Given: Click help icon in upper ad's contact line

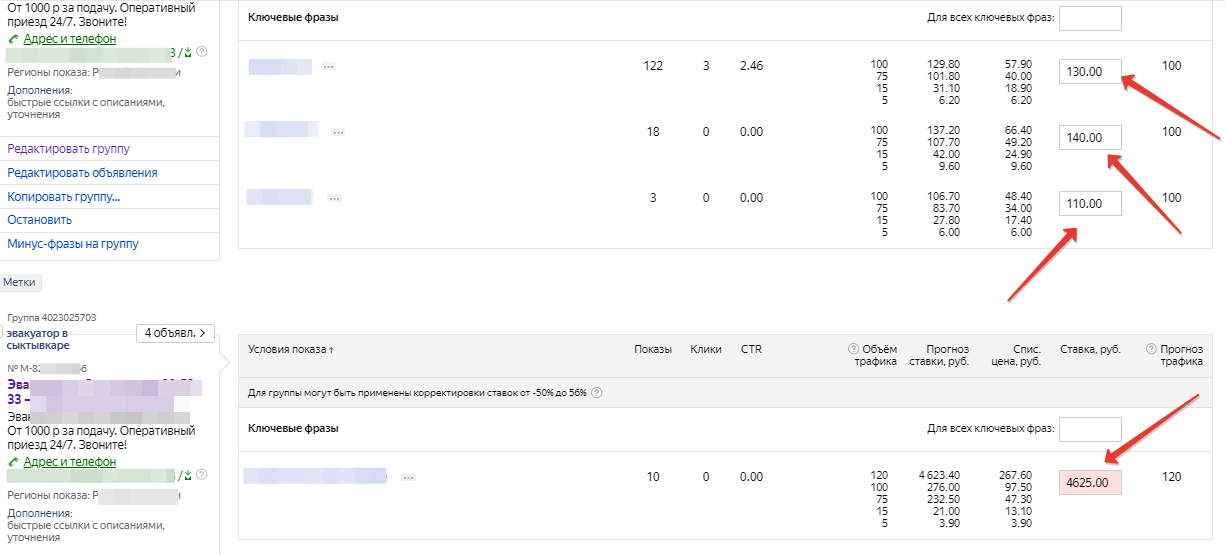Looking at the screenshot, I should [202, 52].
